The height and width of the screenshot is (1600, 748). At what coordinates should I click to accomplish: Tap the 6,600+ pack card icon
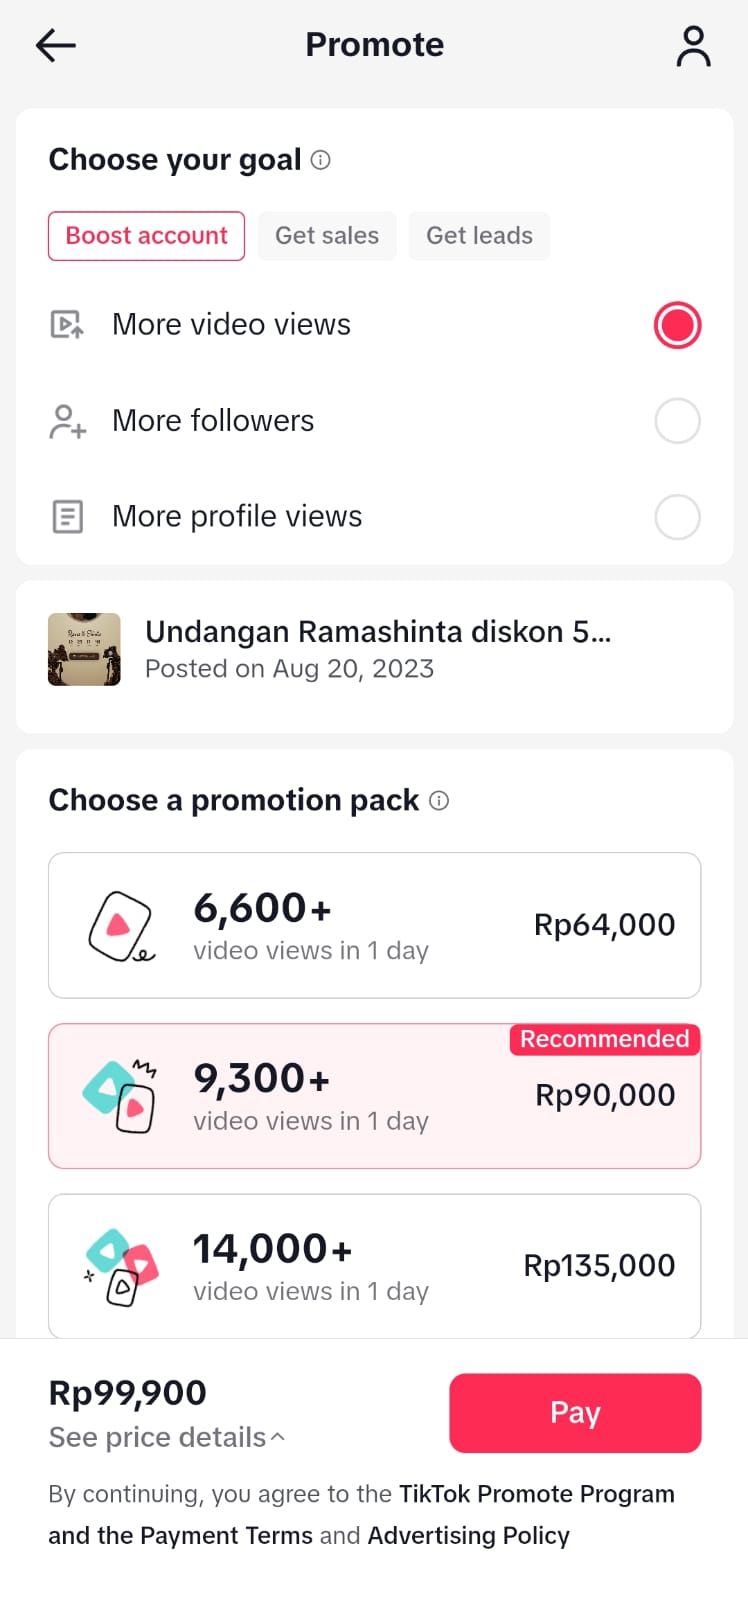click(x=120, y=926)
